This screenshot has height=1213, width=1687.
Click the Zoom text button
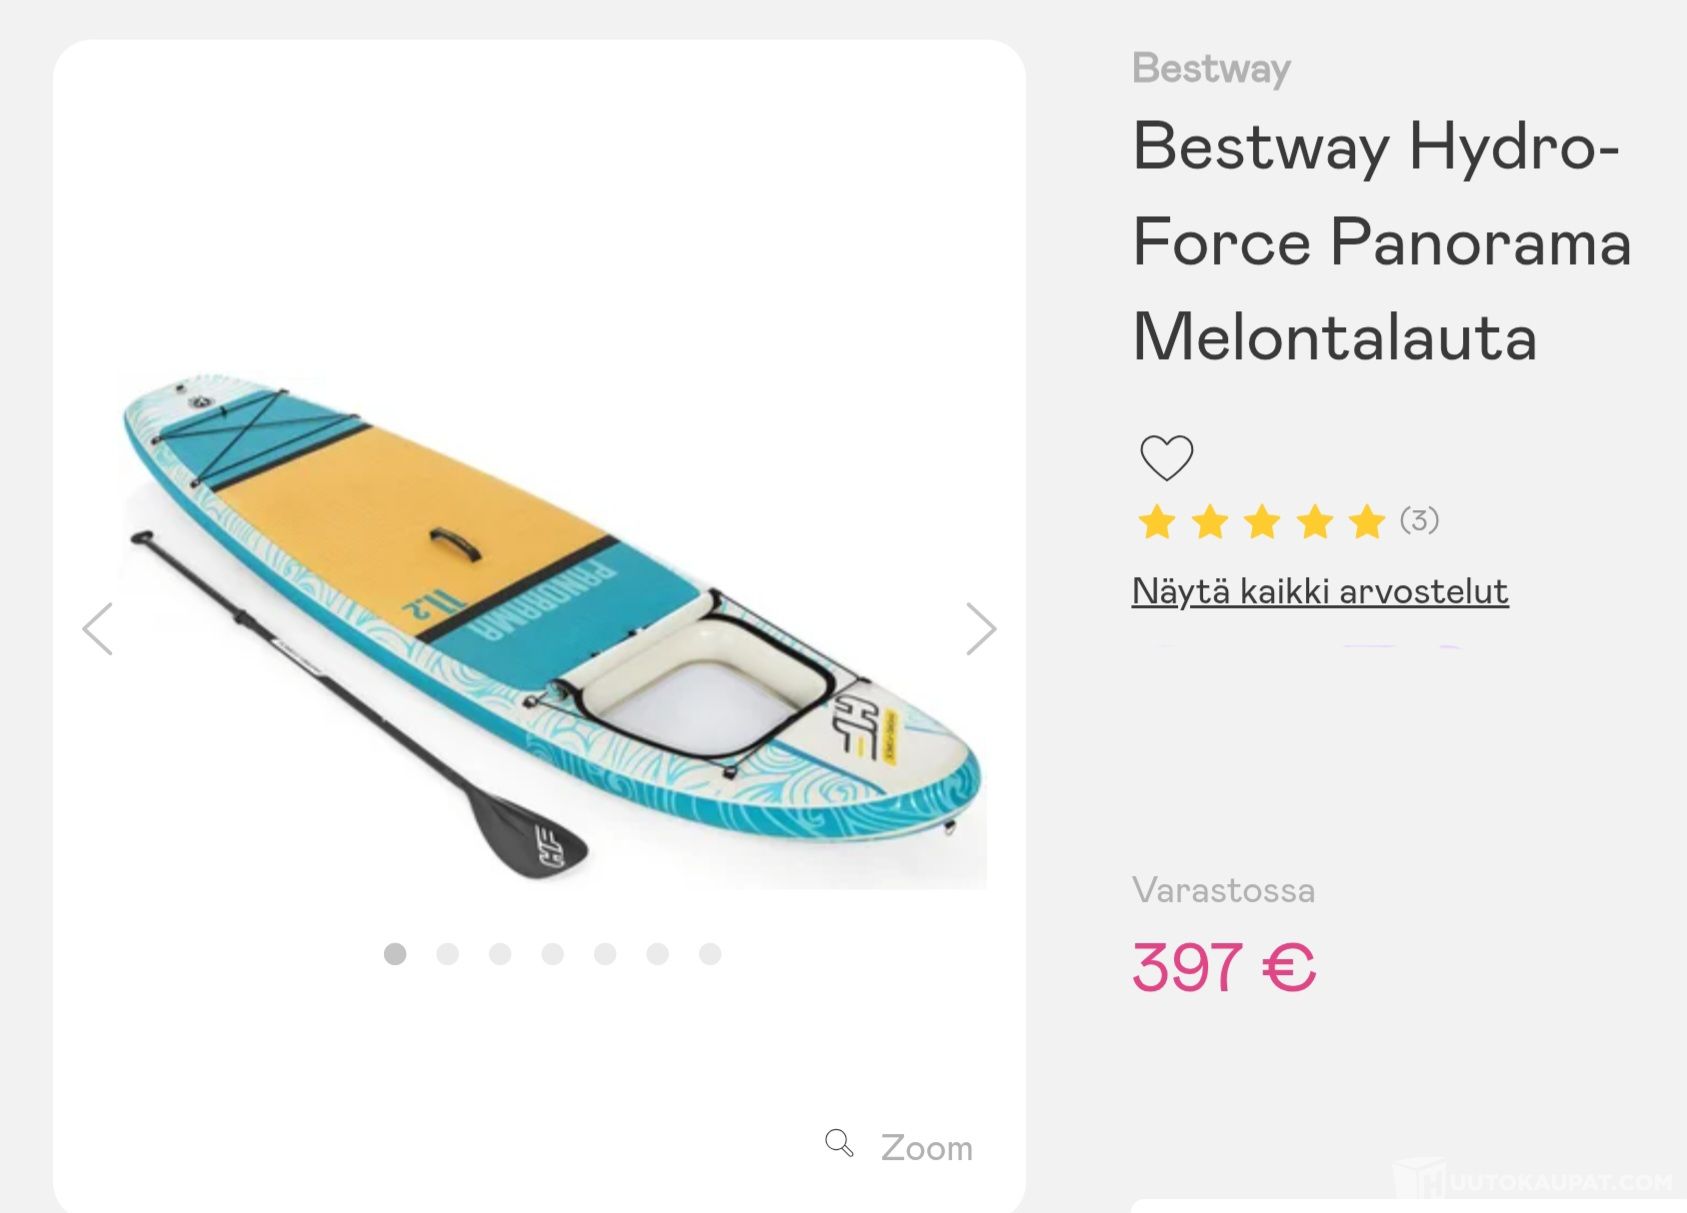926,1147
